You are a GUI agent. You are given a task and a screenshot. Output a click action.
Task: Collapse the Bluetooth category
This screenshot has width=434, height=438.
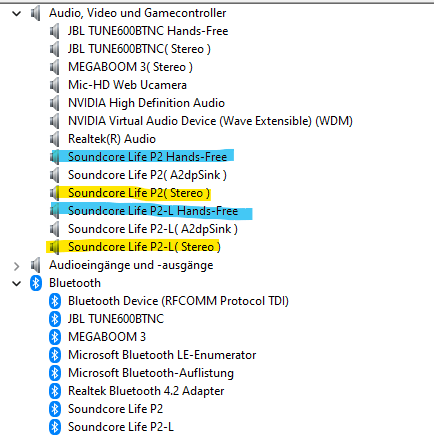16,284
